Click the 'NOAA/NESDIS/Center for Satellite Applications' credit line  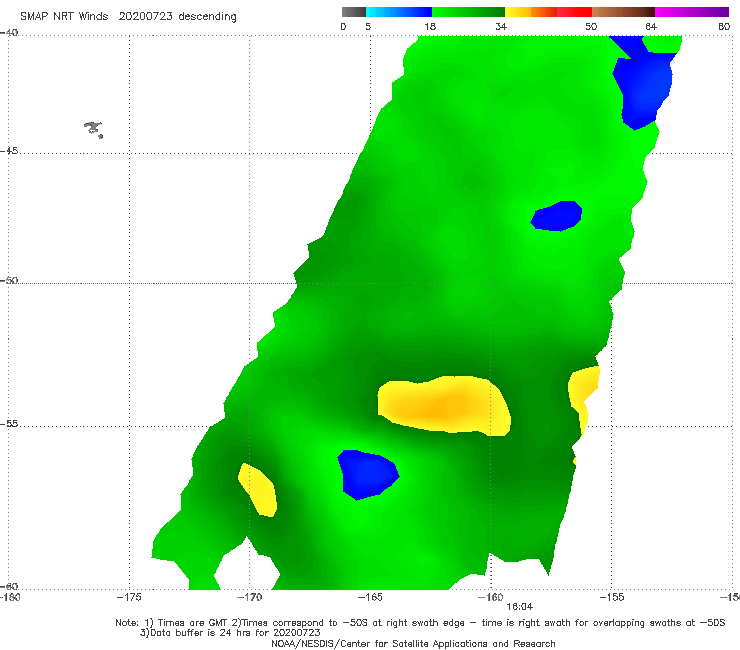click(413, 644)
